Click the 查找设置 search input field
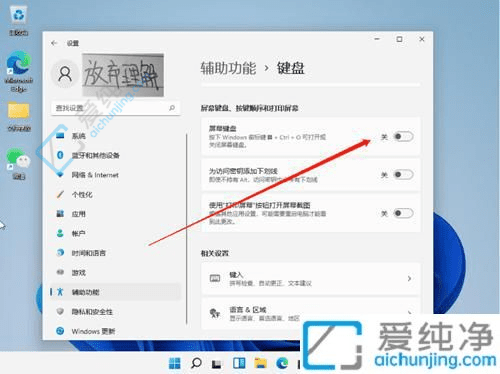The image size is (500, 374). point(116,108)
